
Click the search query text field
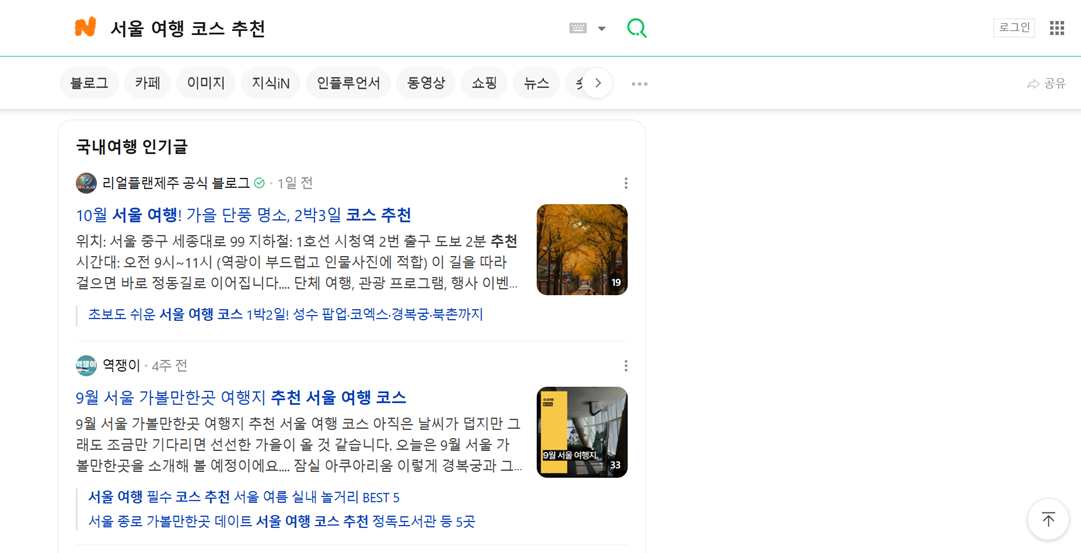pos(330,28)
